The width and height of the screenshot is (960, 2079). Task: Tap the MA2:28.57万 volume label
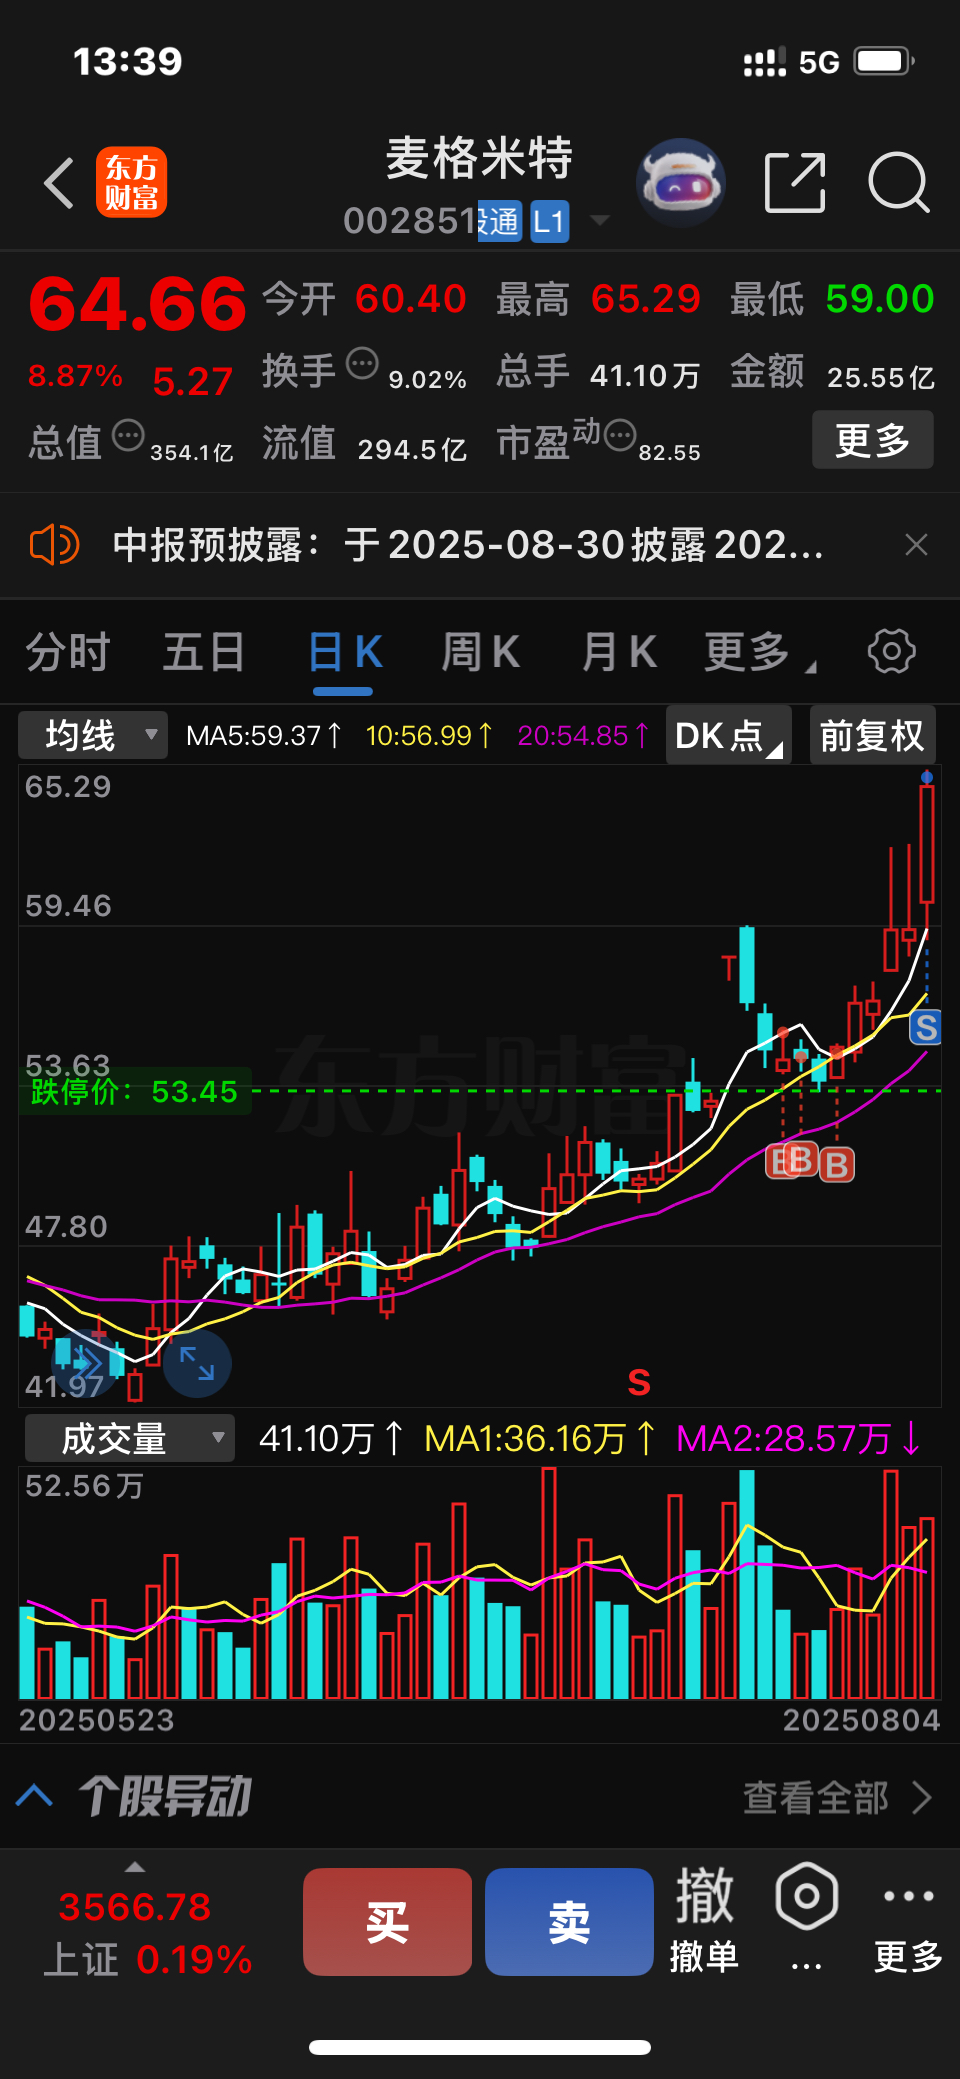tap(798, 1439)
